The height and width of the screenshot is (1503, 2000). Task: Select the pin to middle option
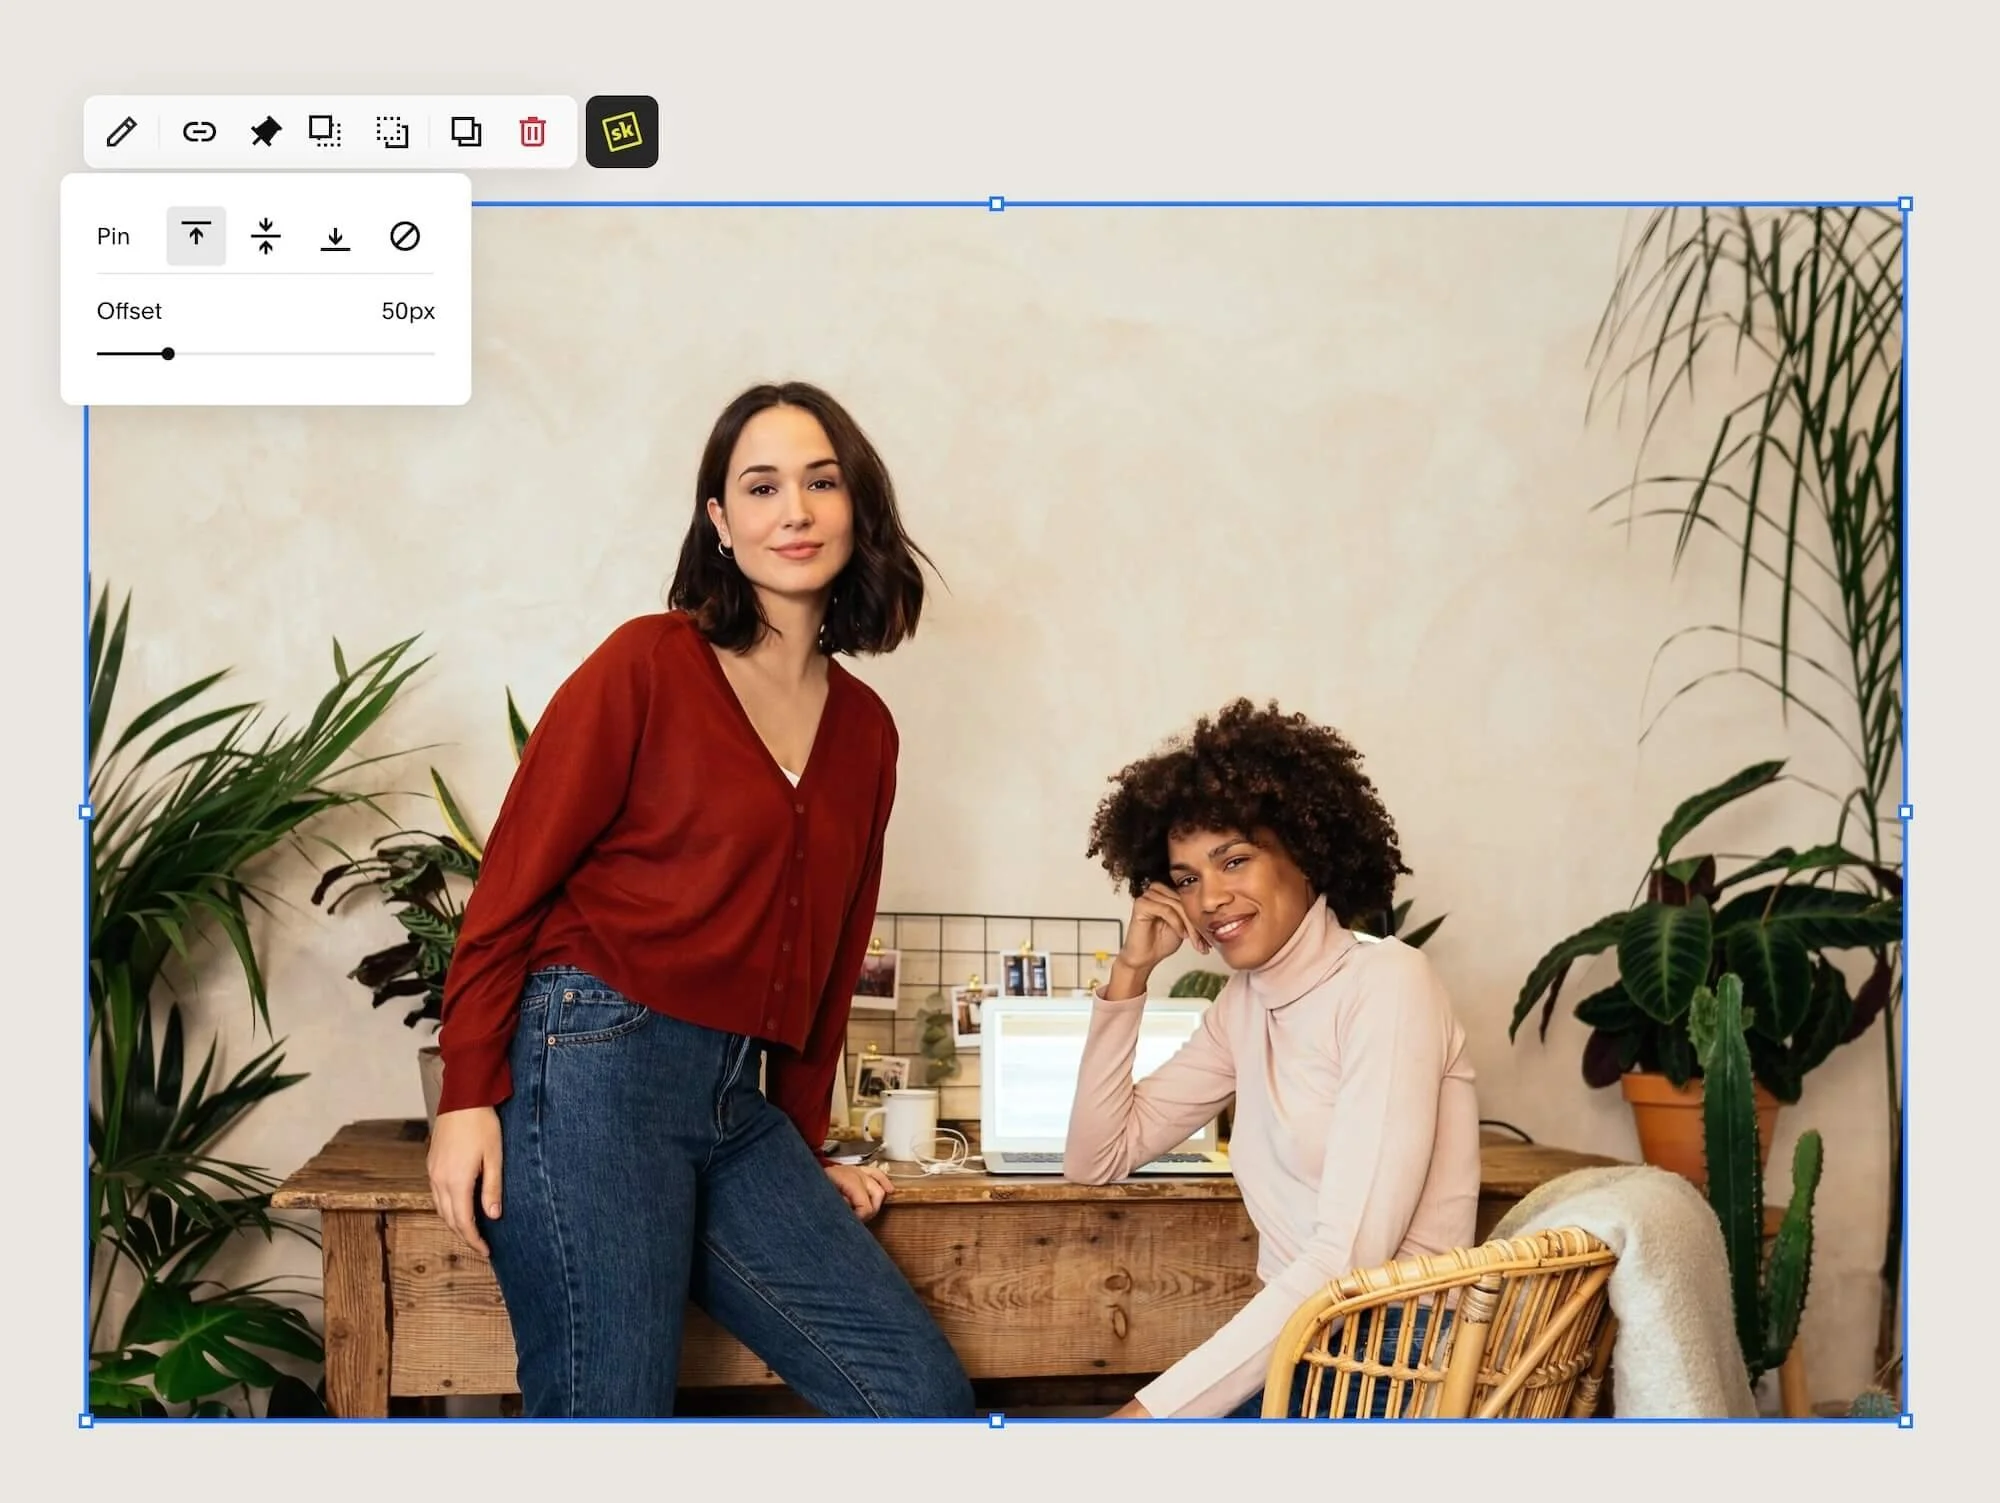tap(266, 236)
